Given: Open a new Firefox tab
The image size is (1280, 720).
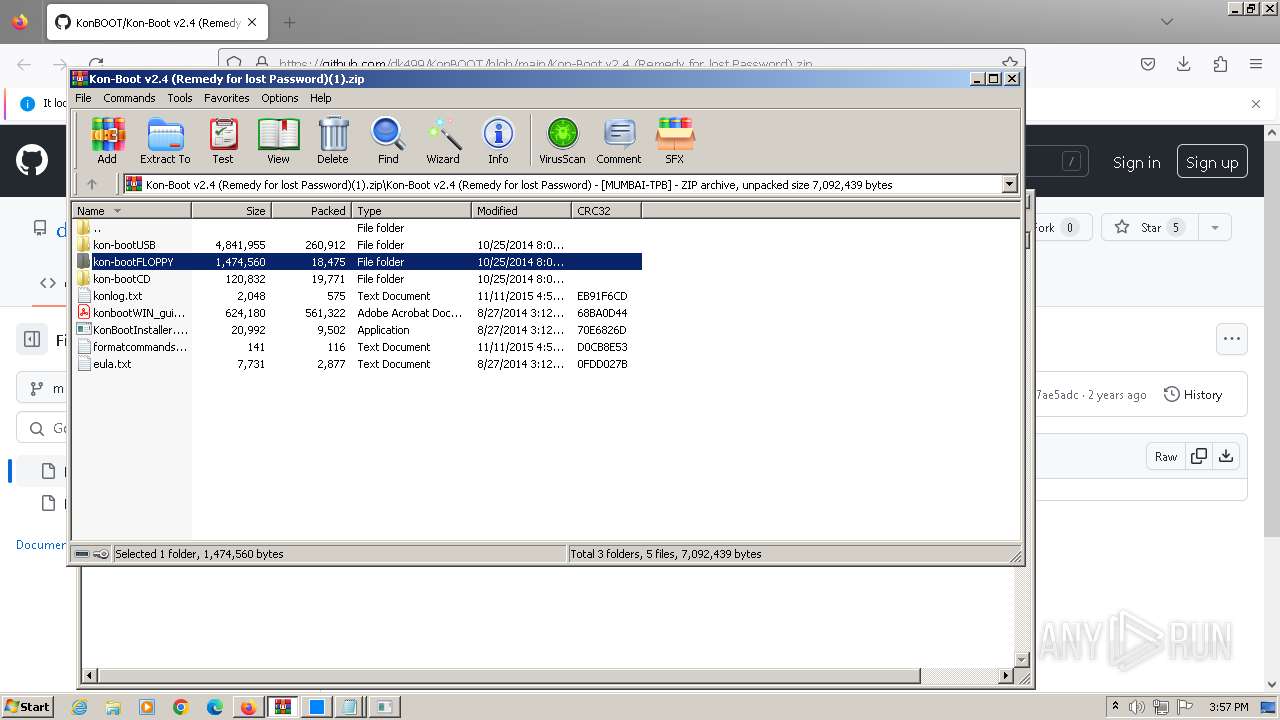Looking at the screenshot, I should click(289, 22).
